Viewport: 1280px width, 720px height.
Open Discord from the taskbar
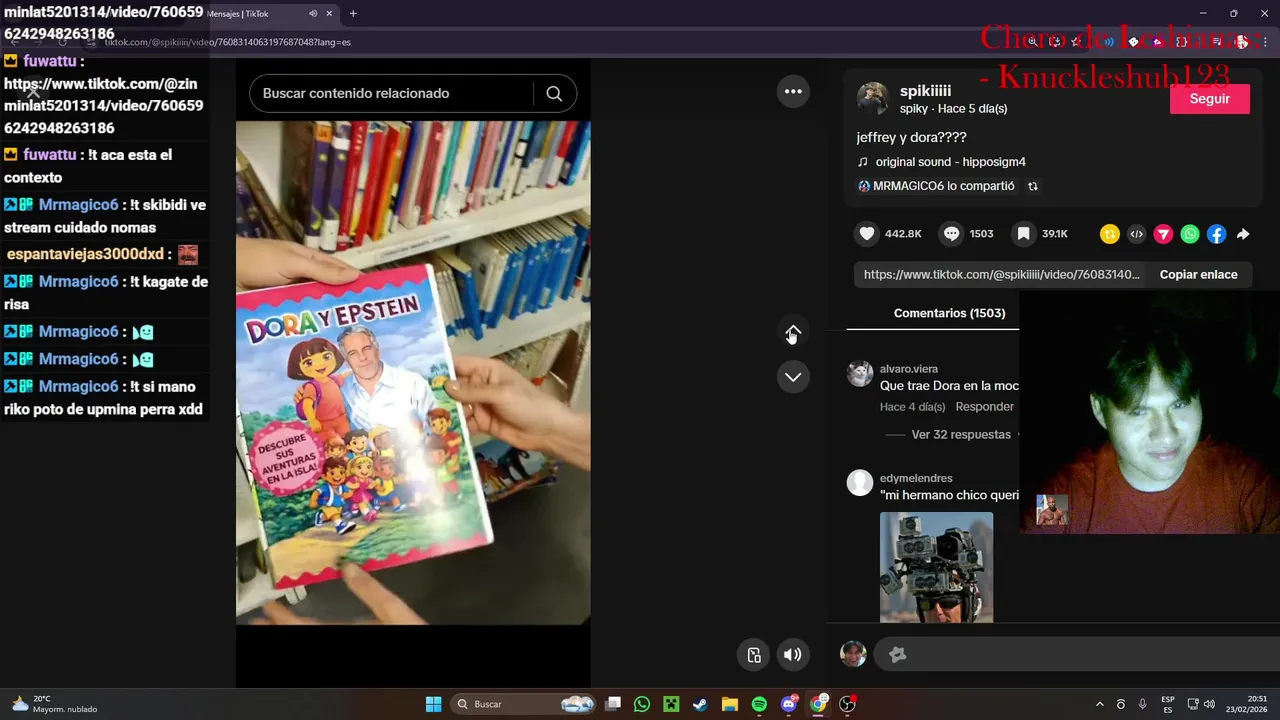click(789, 704)
